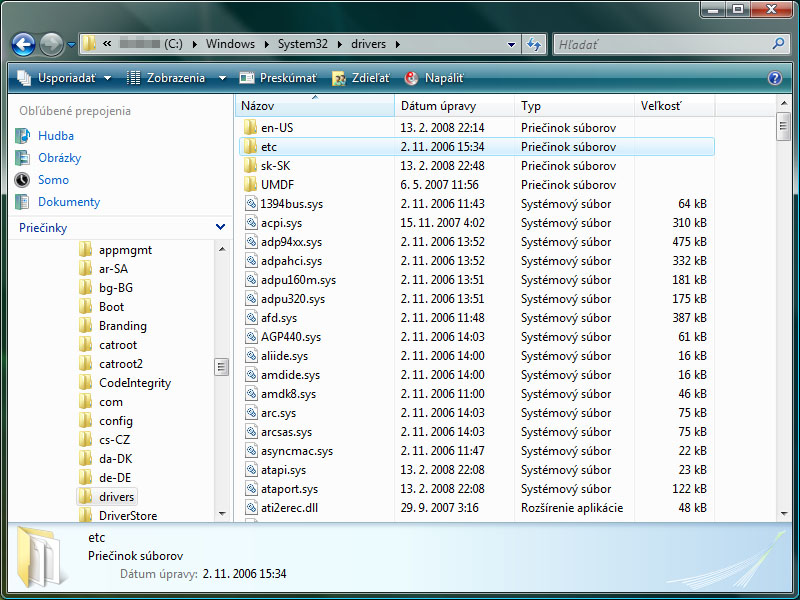Click file list scroll down arrow

[x=784, y=514]
